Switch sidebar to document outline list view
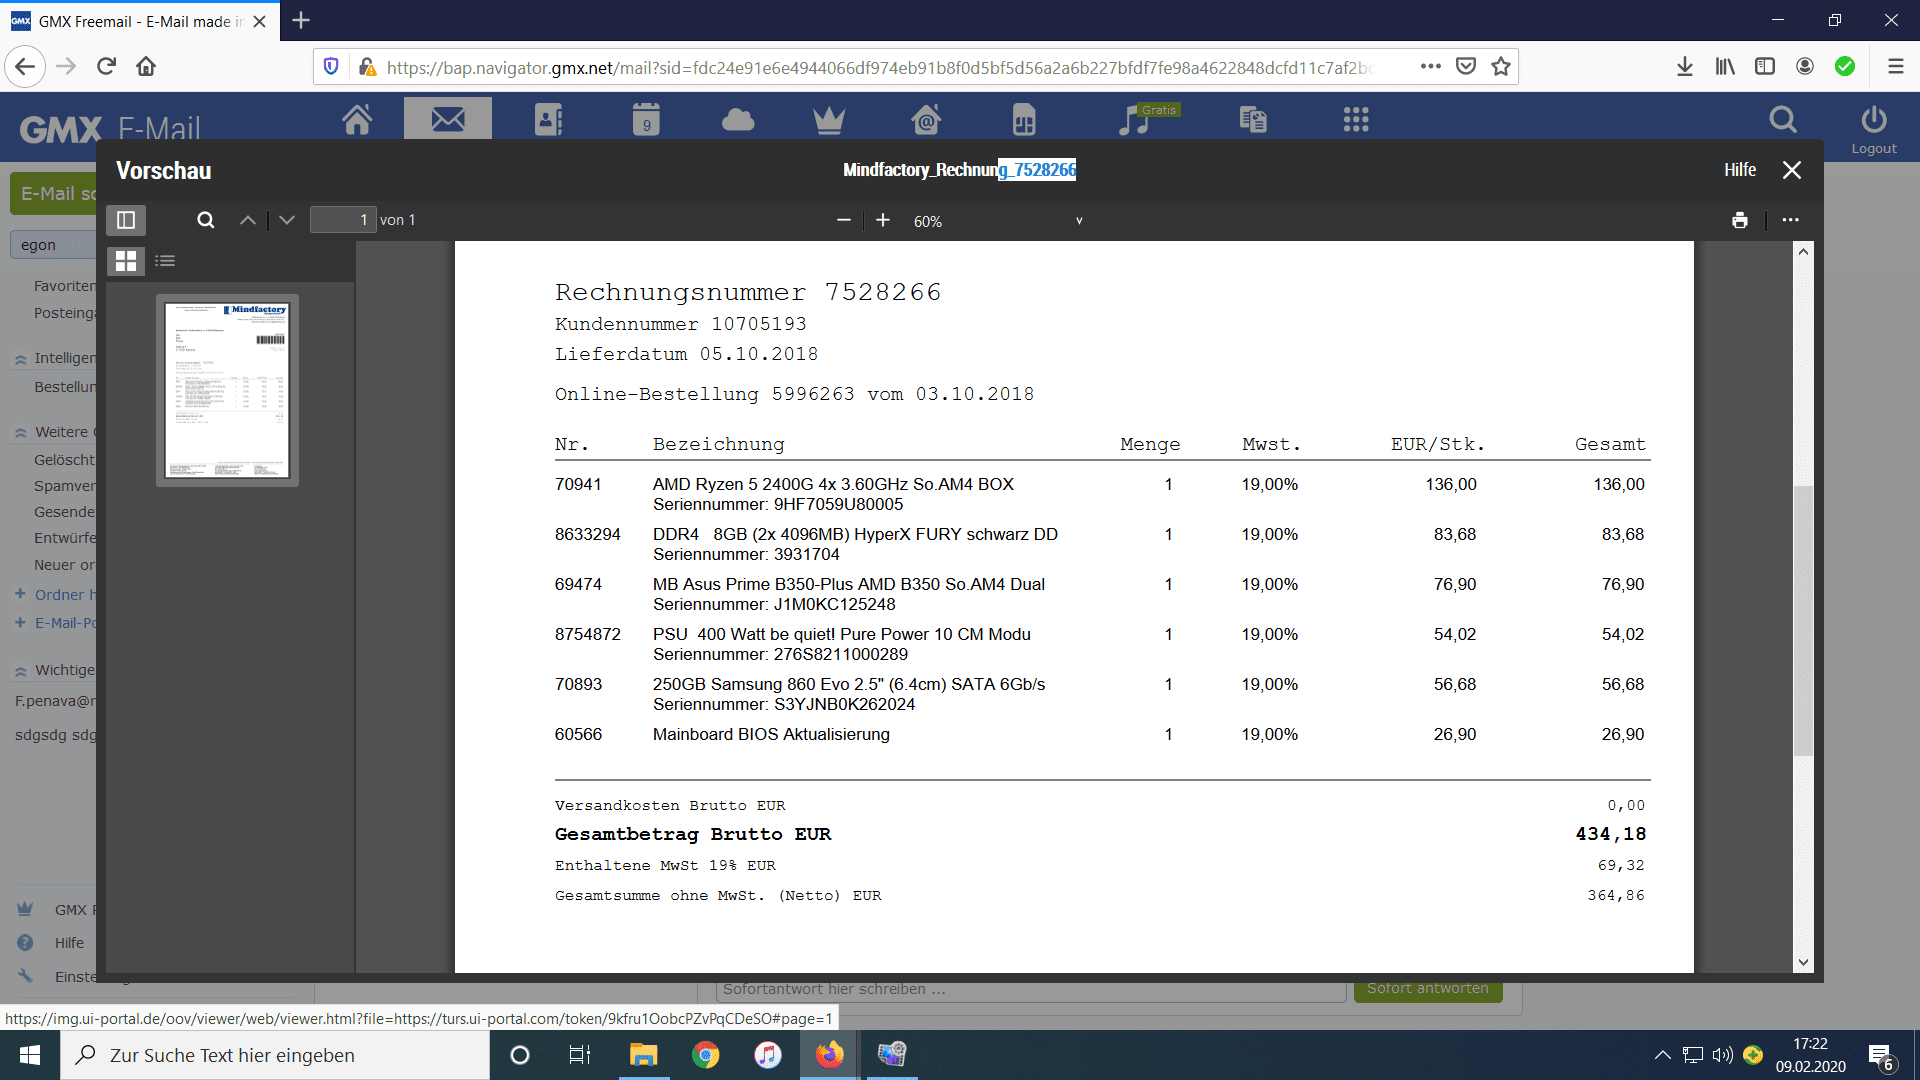Screen dimensions: 1920x1080 (x=166, y=261)
